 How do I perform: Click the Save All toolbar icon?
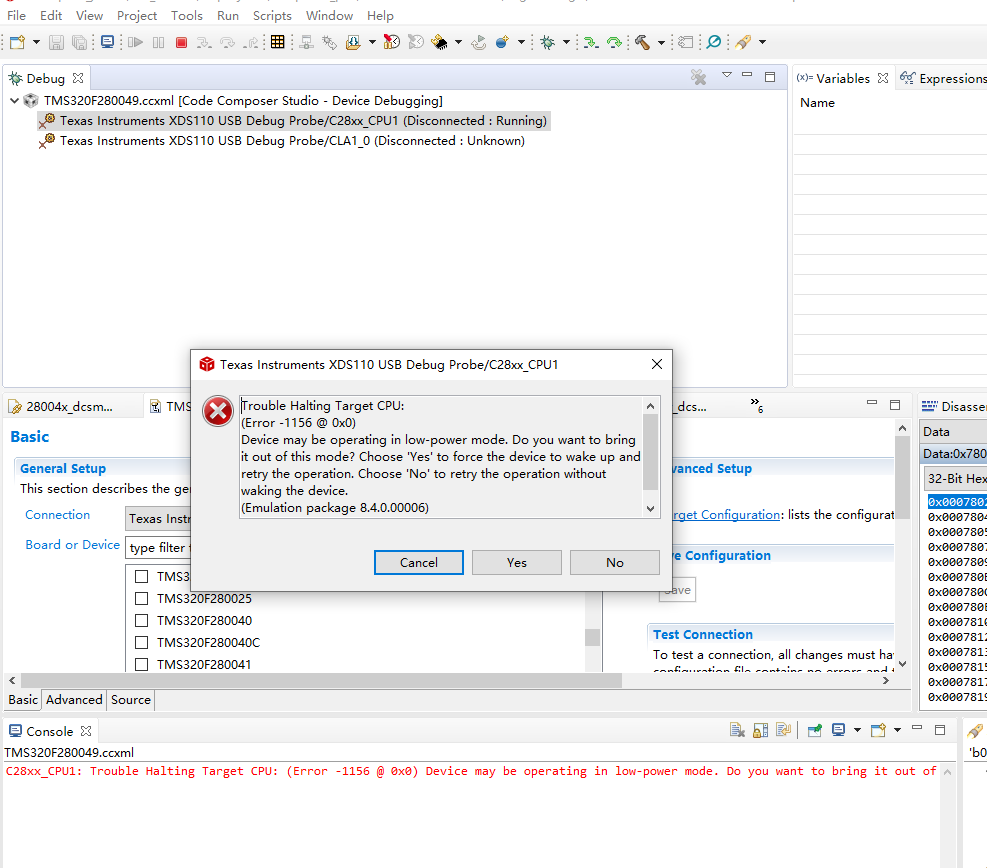(79, 42)
